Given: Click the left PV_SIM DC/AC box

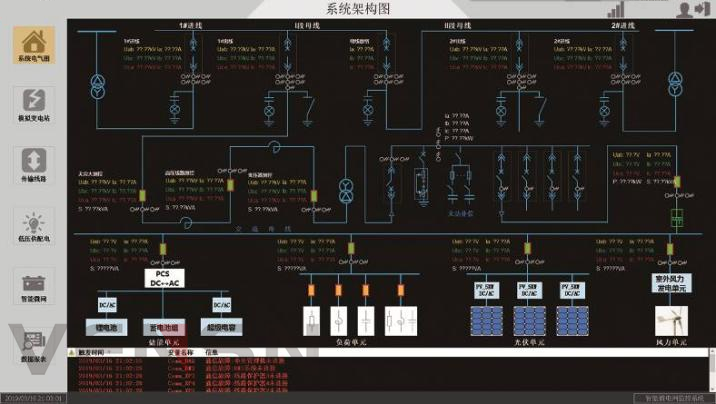Looking at the screenshot, I should (486, 290).
